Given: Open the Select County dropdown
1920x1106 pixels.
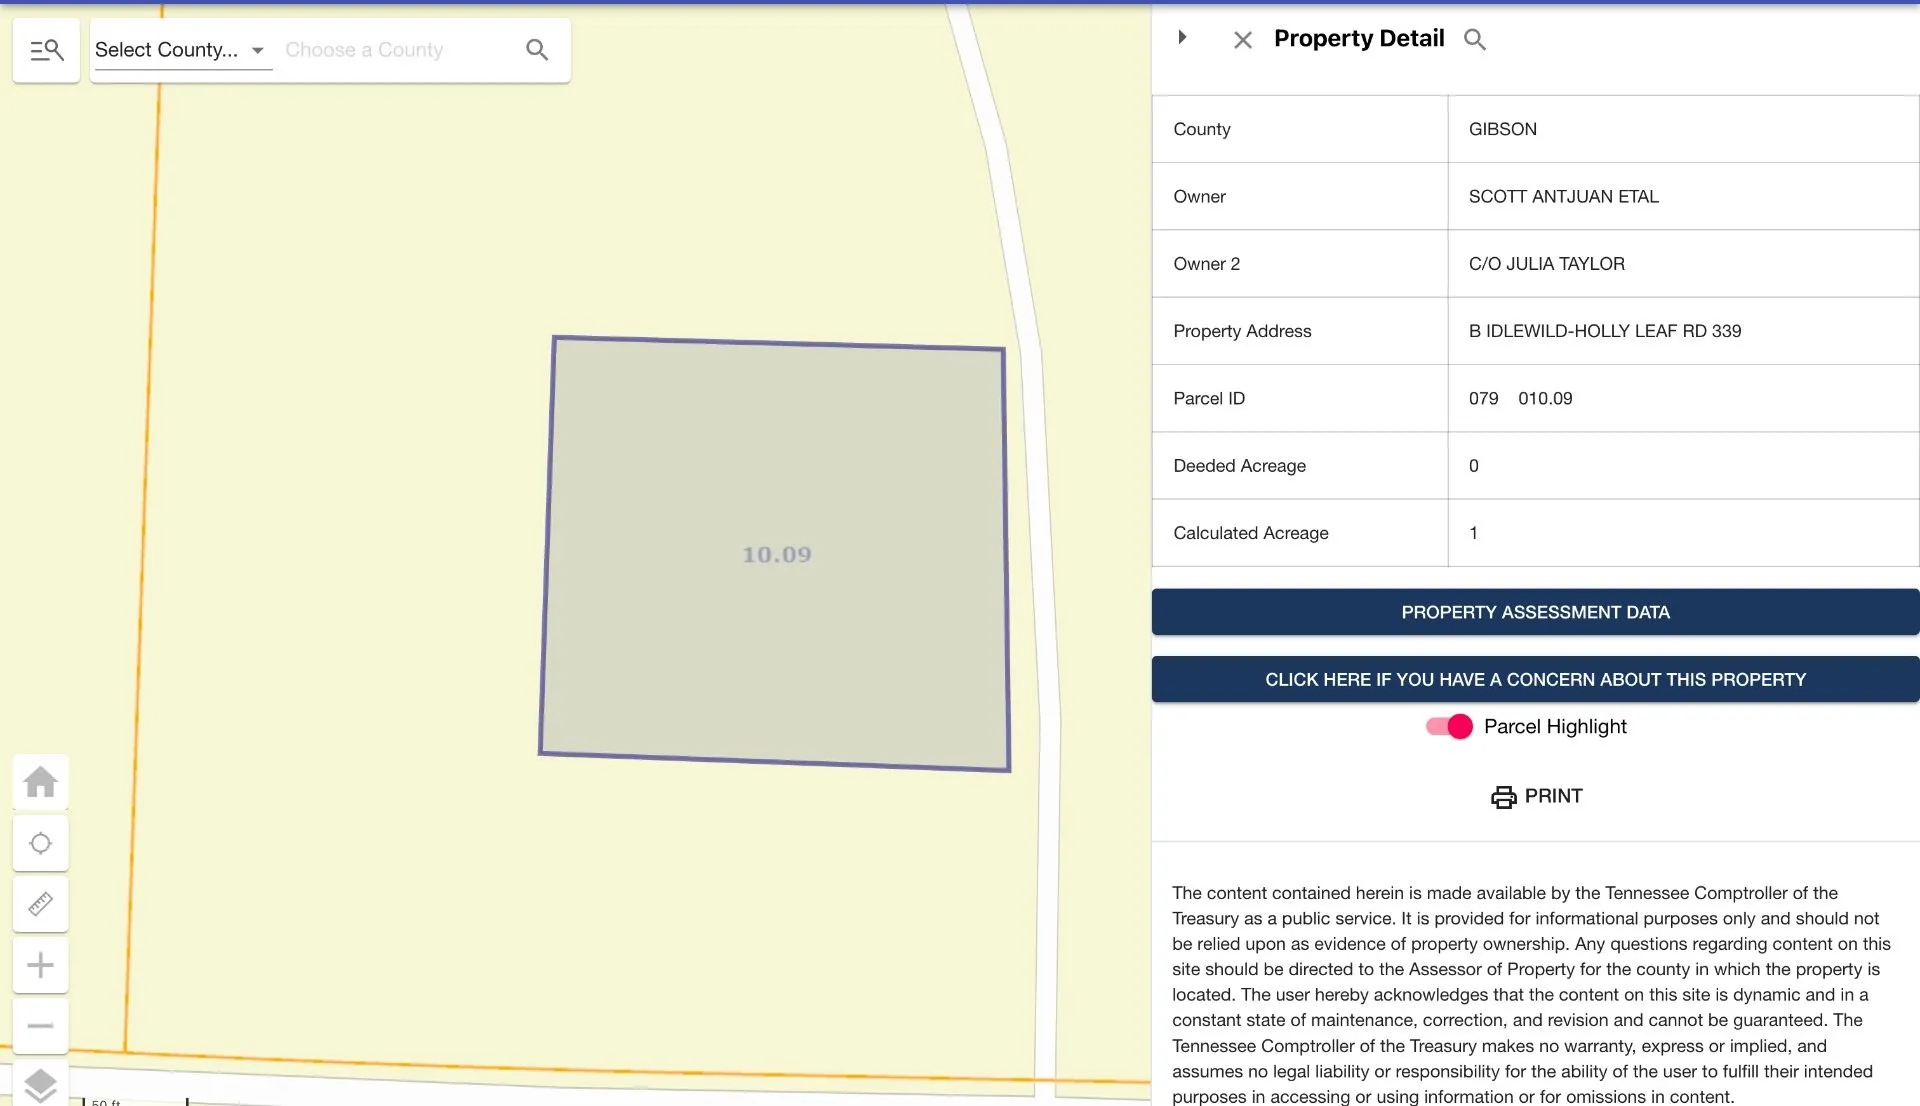Looking at the screenshot, I should click(x=181, y=50).
